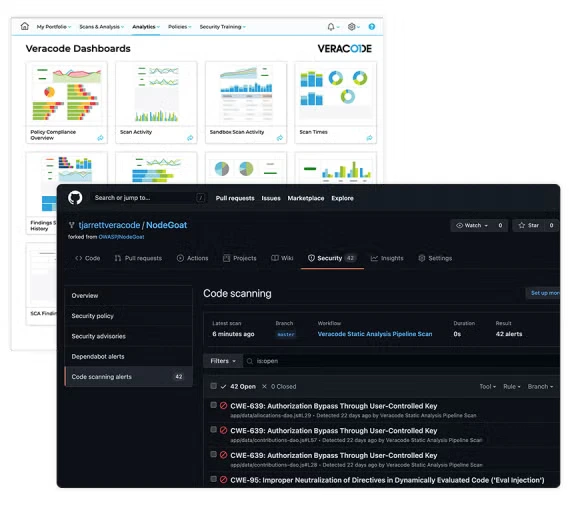Share the Scan Times dashboard
The width and height of the screenshot is (570, 528).
369,138
